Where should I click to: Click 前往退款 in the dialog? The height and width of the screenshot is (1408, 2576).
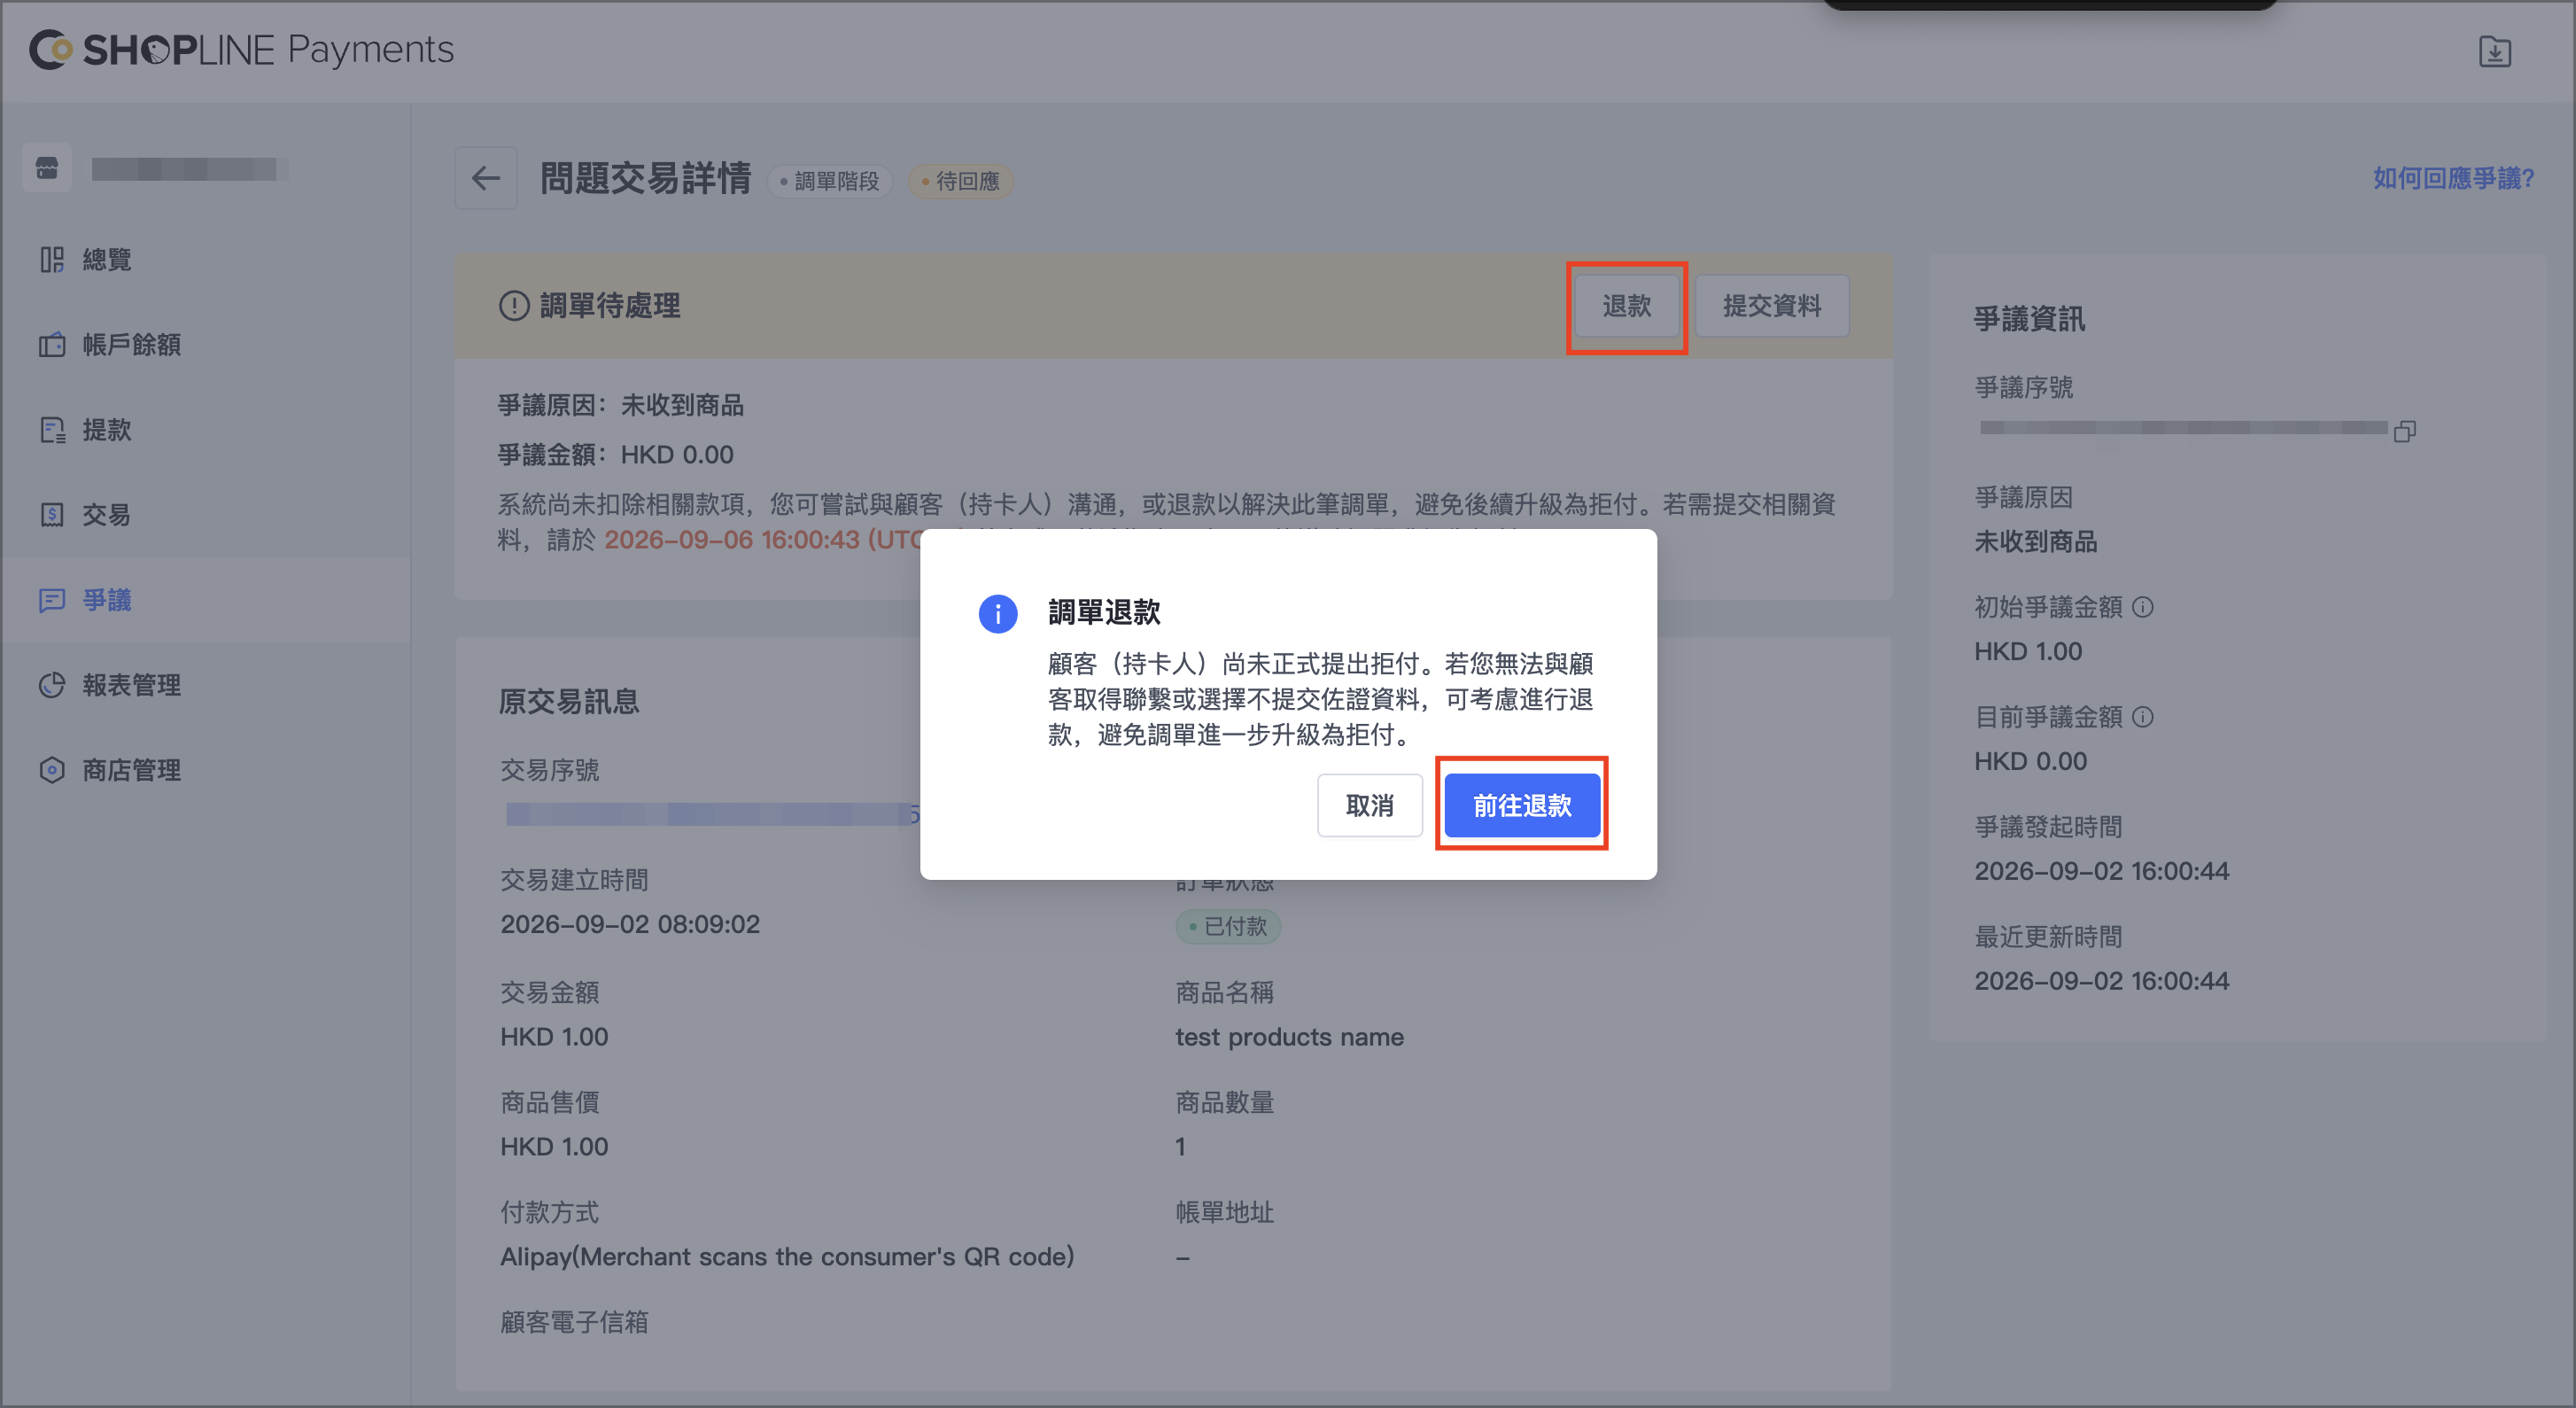pos(1522,805)
